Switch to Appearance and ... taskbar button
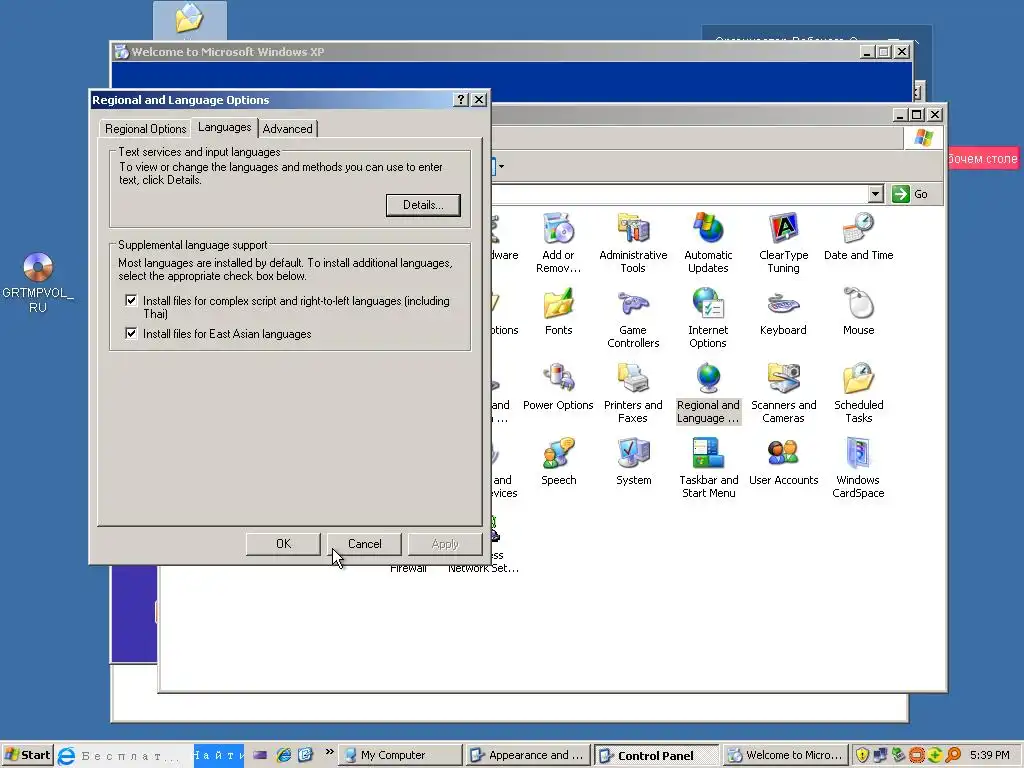Screen dimensions: 1024x768 [529, 755]
